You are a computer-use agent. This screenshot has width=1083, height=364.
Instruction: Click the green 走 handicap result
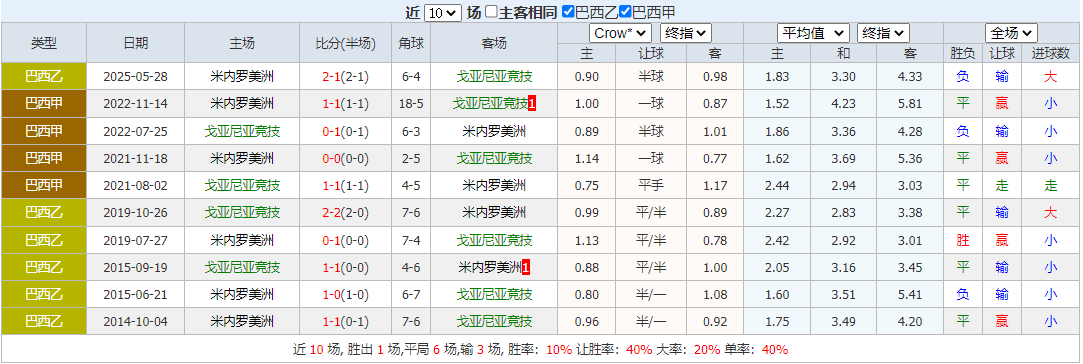(1001, 186)
